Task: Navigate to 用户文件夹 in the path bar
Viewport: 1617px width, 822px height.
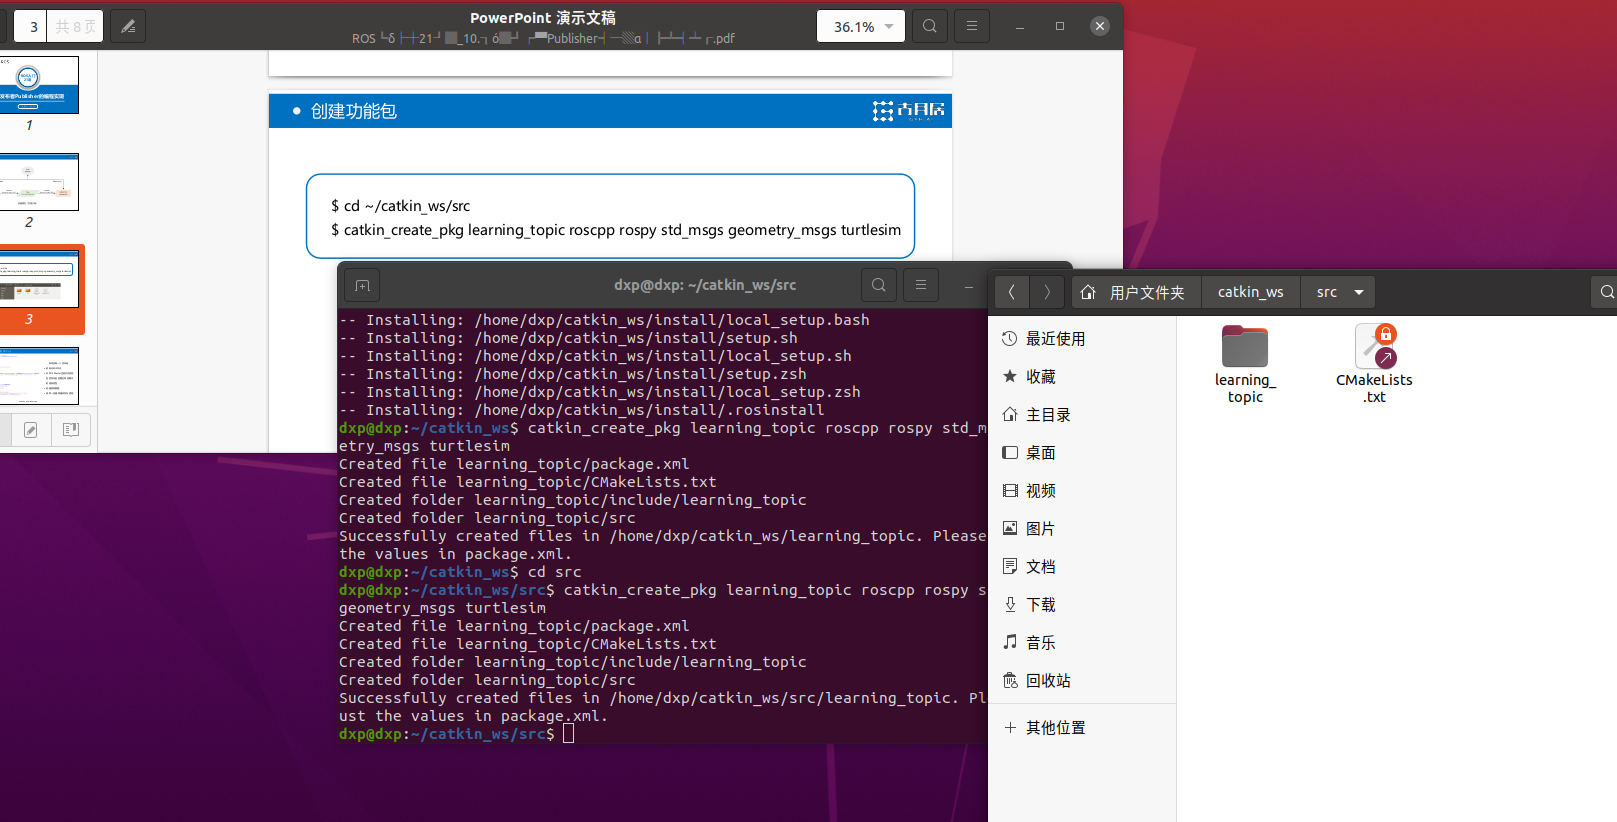Action: point(1137,292)
